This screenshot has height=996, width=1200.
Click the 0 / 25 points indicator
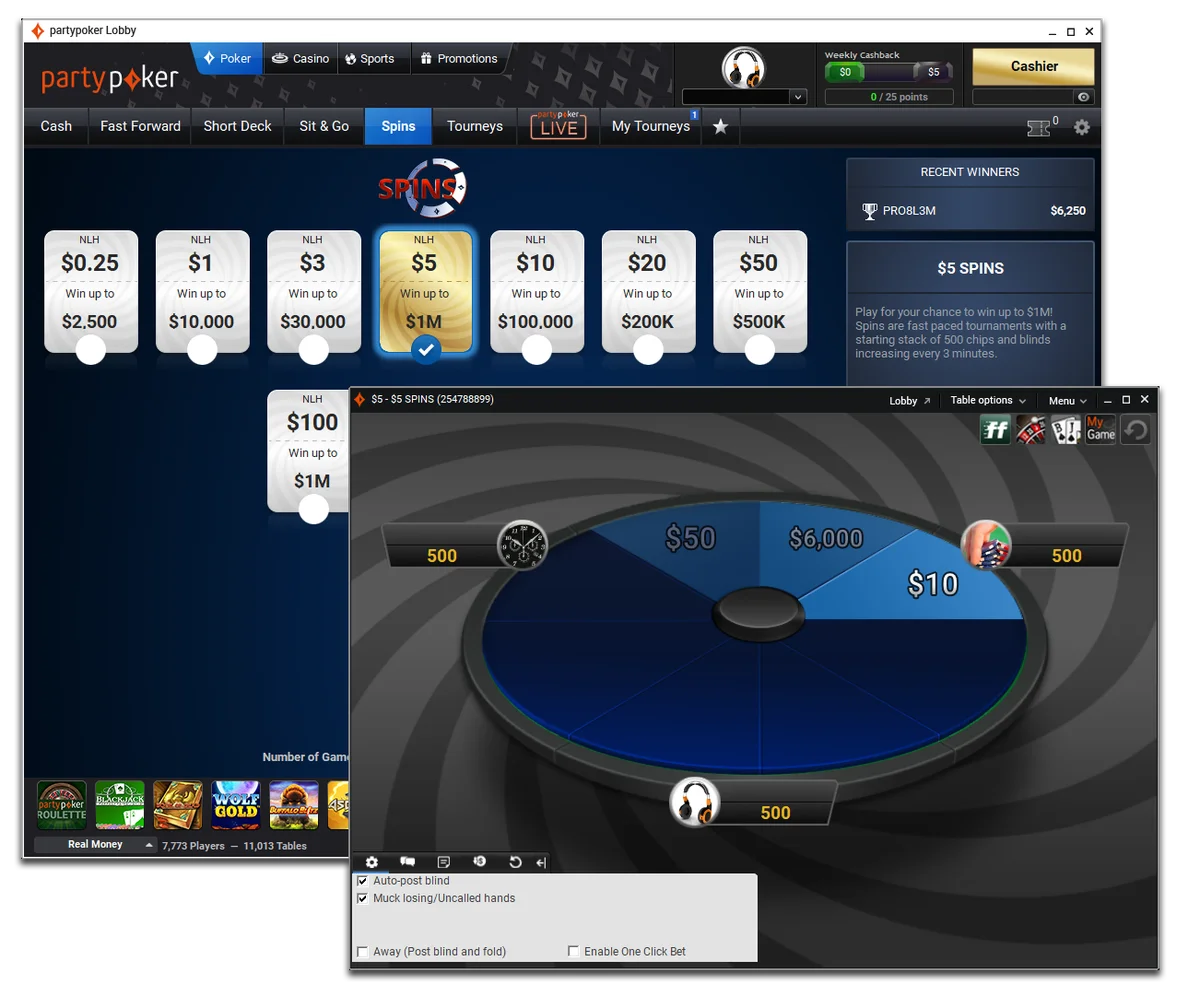(x=889, y=97)
